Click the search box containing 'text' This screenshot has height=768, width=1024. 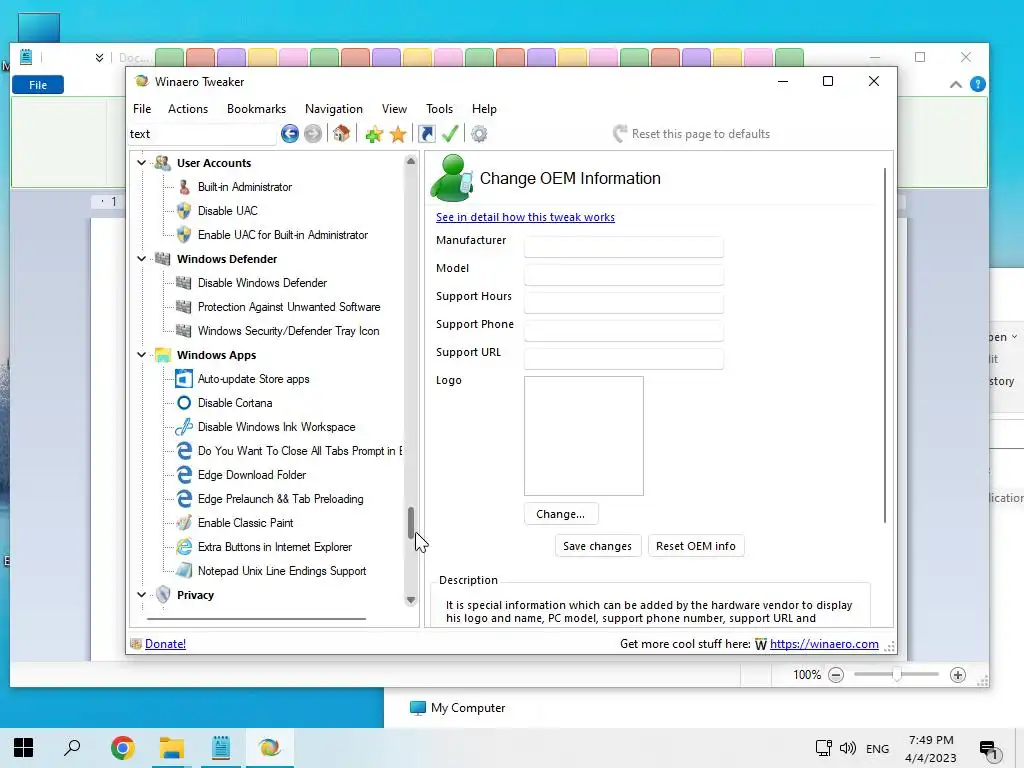point(202,134)
